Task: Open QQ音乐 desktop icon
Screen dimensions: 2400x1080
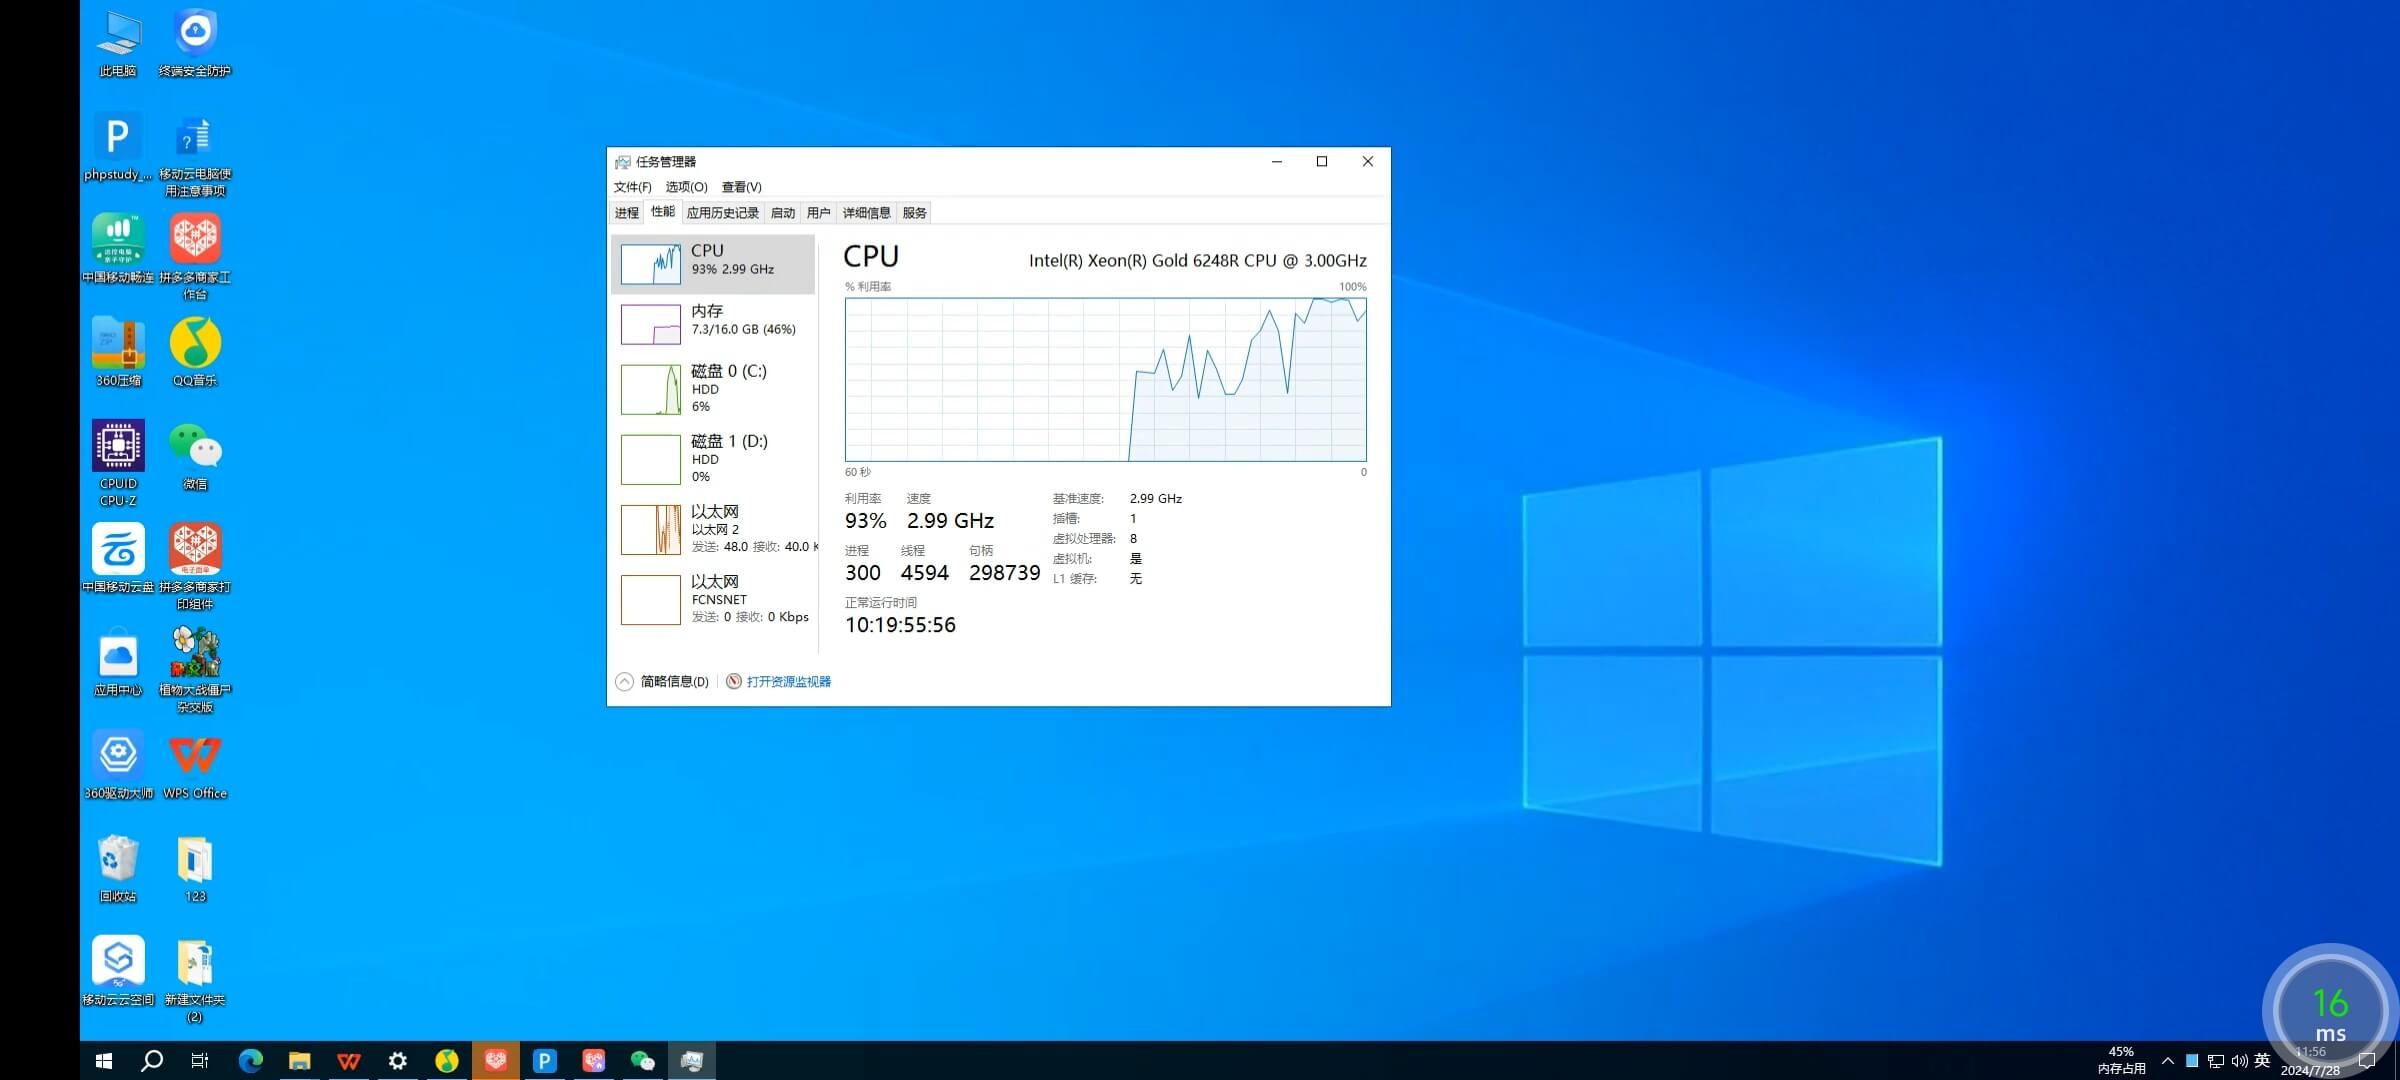Action: click(x=195, y=352)
